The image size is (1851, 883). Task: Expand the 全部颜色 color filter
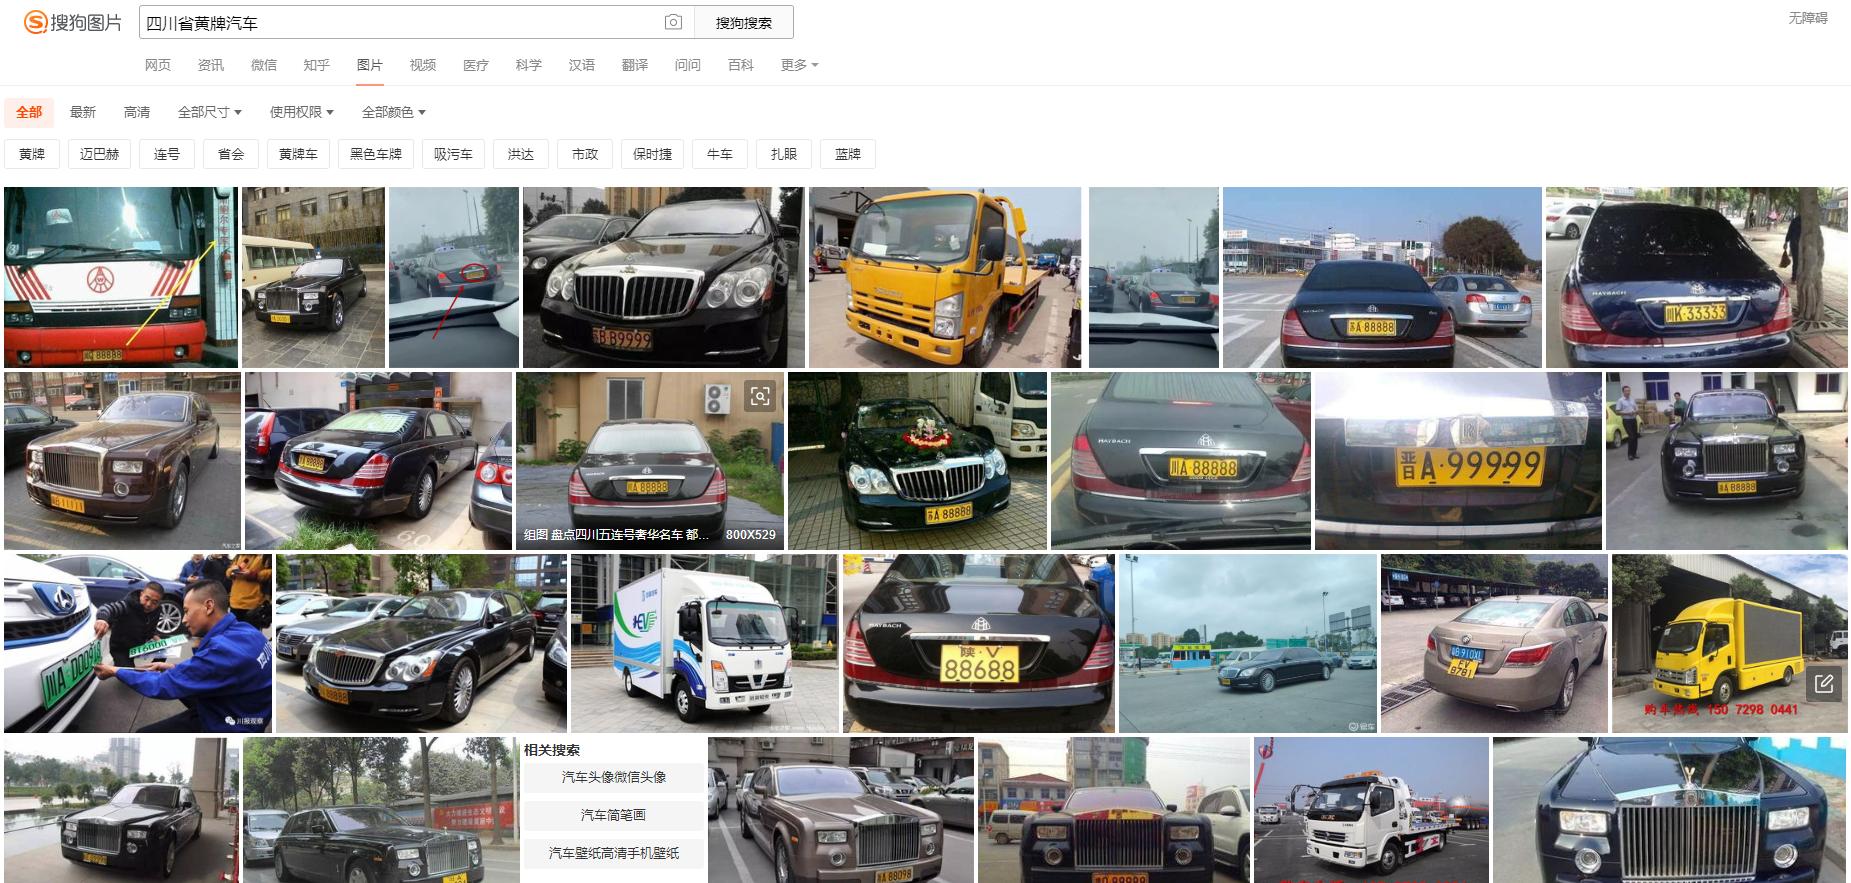[393, 112]
